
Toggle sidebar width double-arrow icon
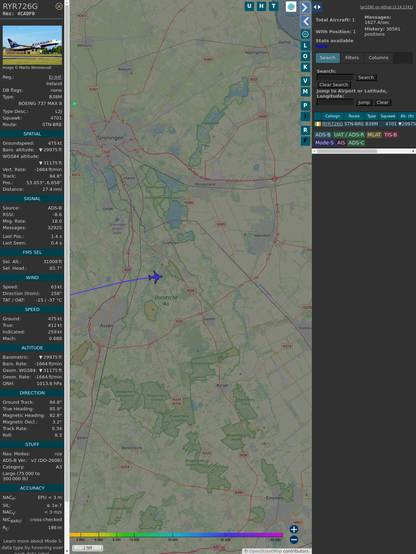pos(317,7)
